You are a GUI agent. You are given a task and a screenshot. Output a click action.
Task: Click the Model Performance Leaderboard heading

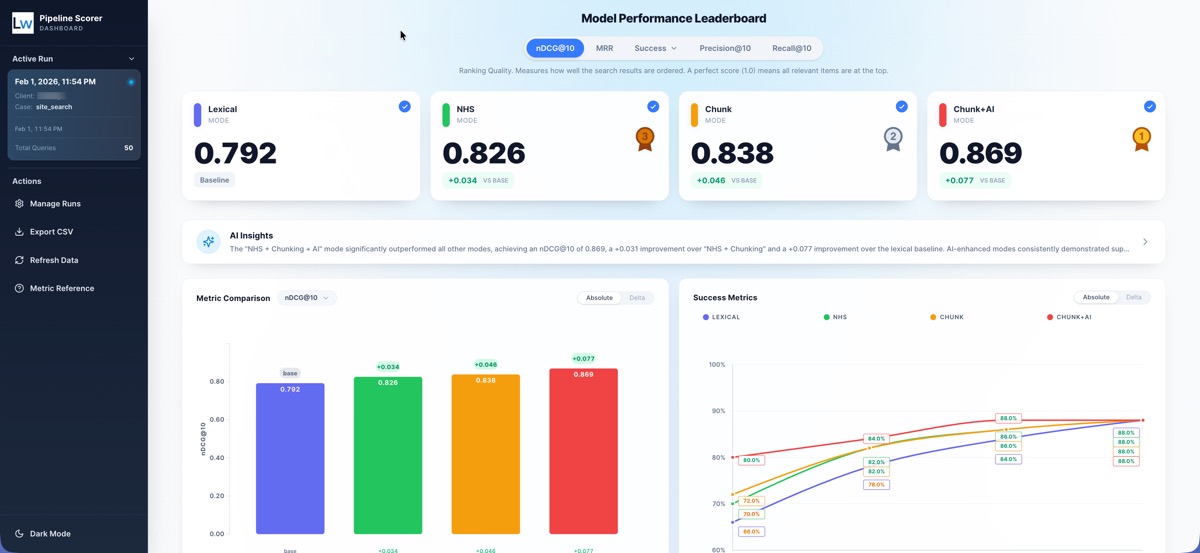[674, 18]
